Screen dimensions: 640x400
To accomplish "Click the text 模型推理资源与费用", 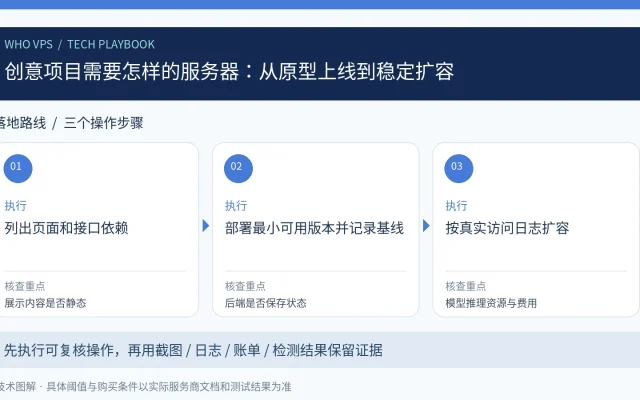I will [x=491, y=303].
